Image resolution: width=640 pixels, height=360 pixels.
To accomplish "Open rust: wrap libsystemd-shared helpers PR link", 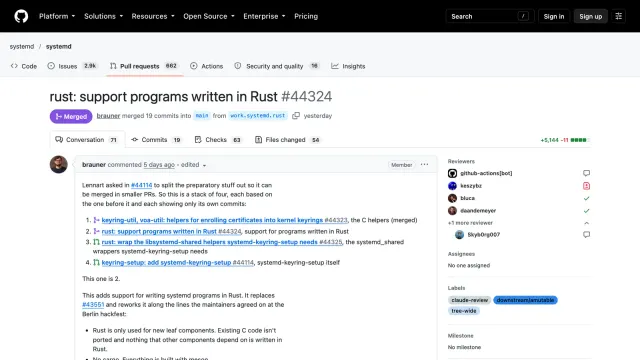I will point(222,242).
